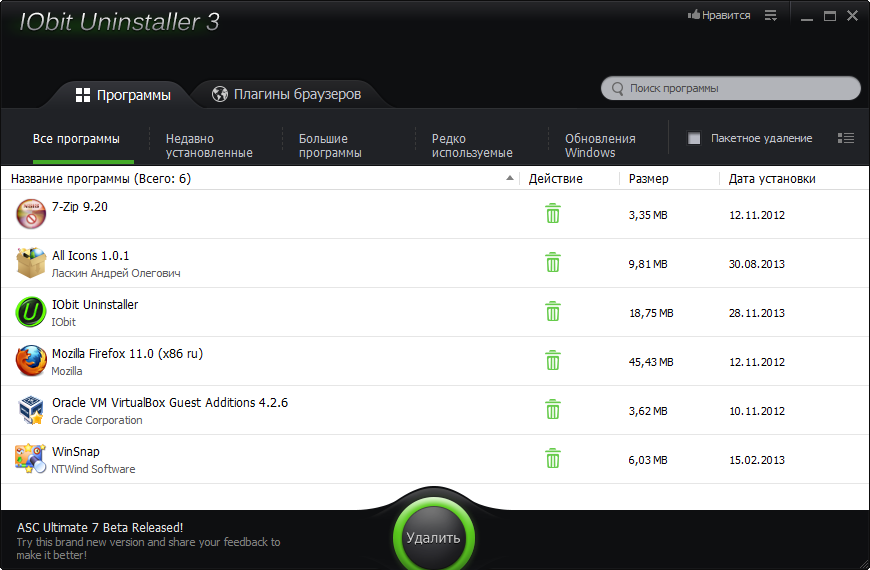Select the 7-Zip program icon
Viewport: 870px width, 570px height.
click(31, 214)
